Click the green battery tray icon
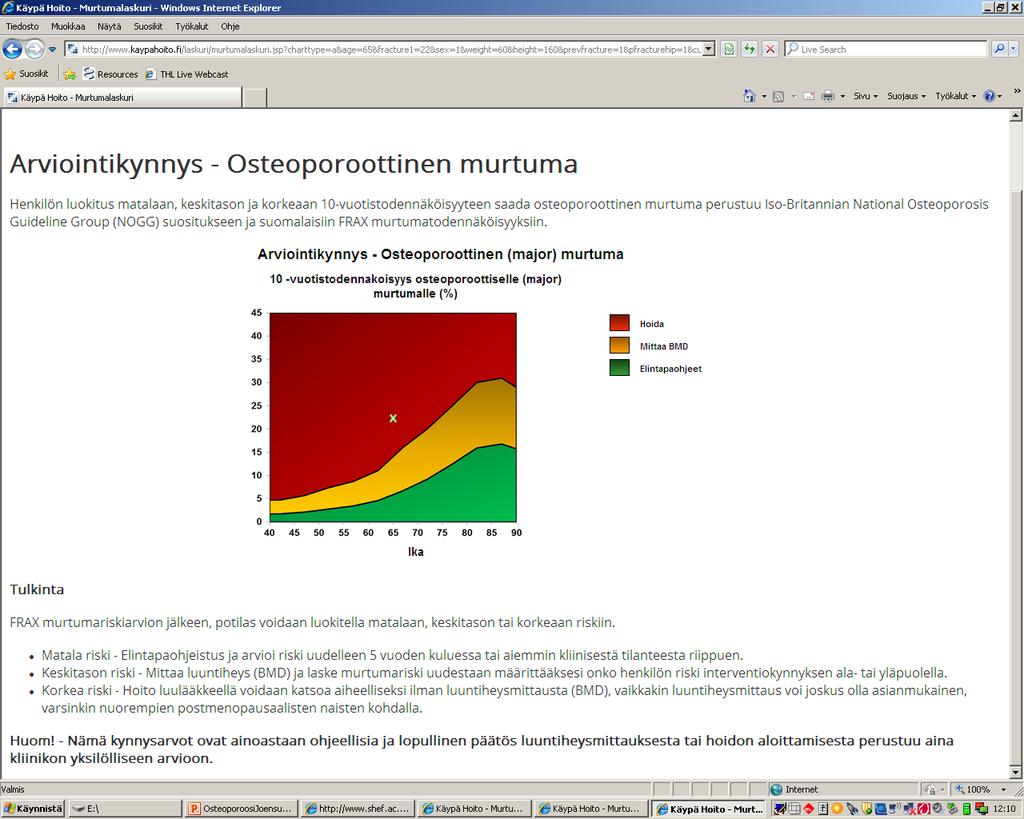Viewport: 1024px width, 819px height. 967,809
